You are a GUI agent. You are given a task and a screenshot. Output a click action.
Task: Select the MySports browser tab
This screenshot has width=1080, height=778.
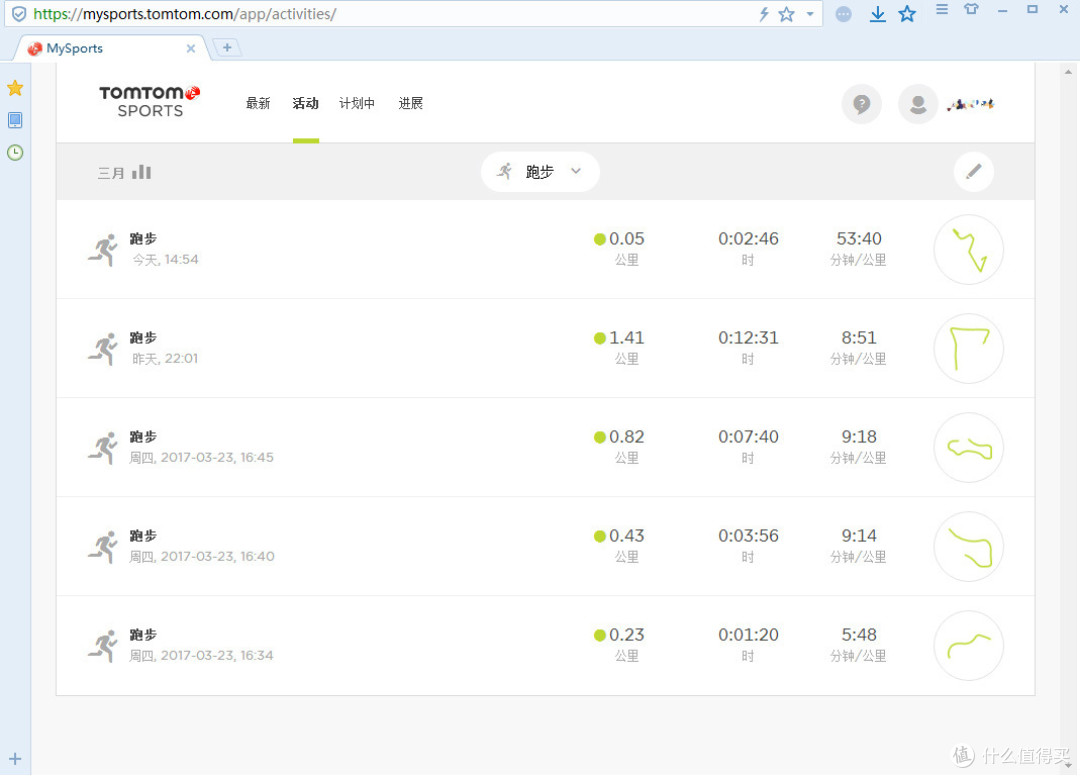[x=110, y=48]
